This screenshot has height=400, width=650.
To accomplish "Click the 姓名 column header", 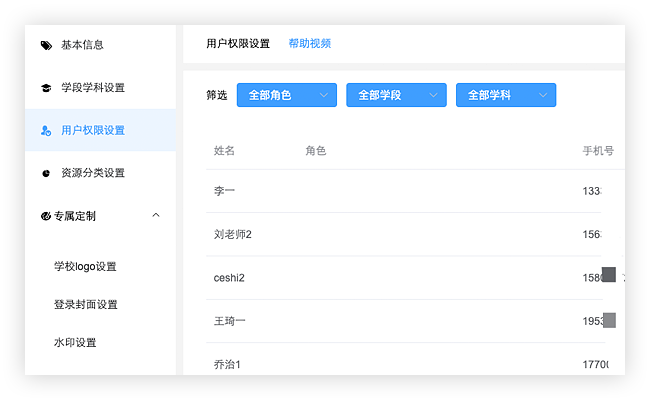I will [x=224, y=151].
